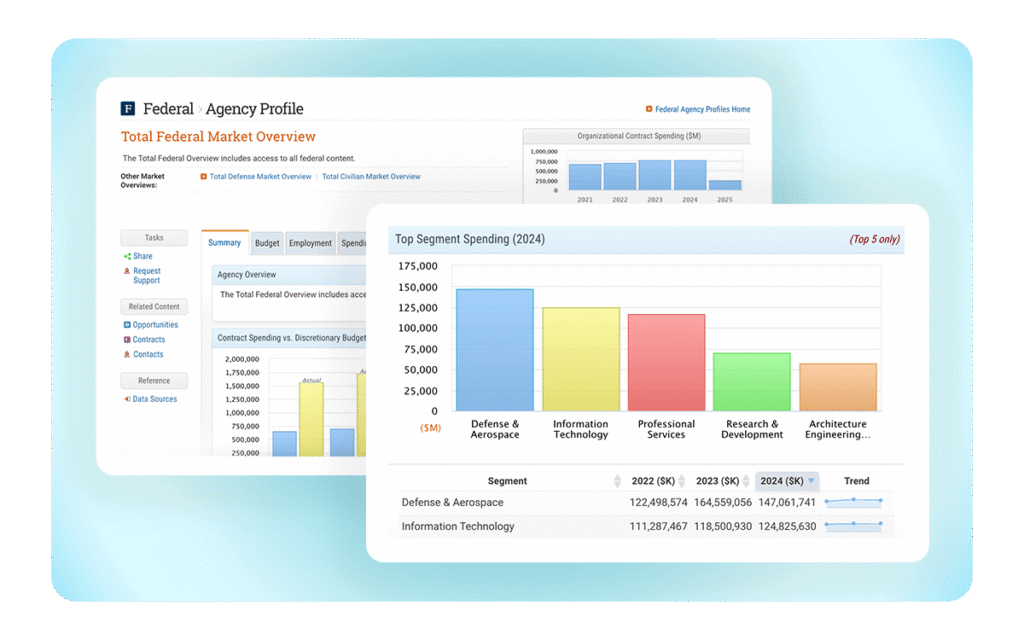Toggle sorting on the Segment column
The height and width of the screenshot is (640, 1024).
[615, 481]
